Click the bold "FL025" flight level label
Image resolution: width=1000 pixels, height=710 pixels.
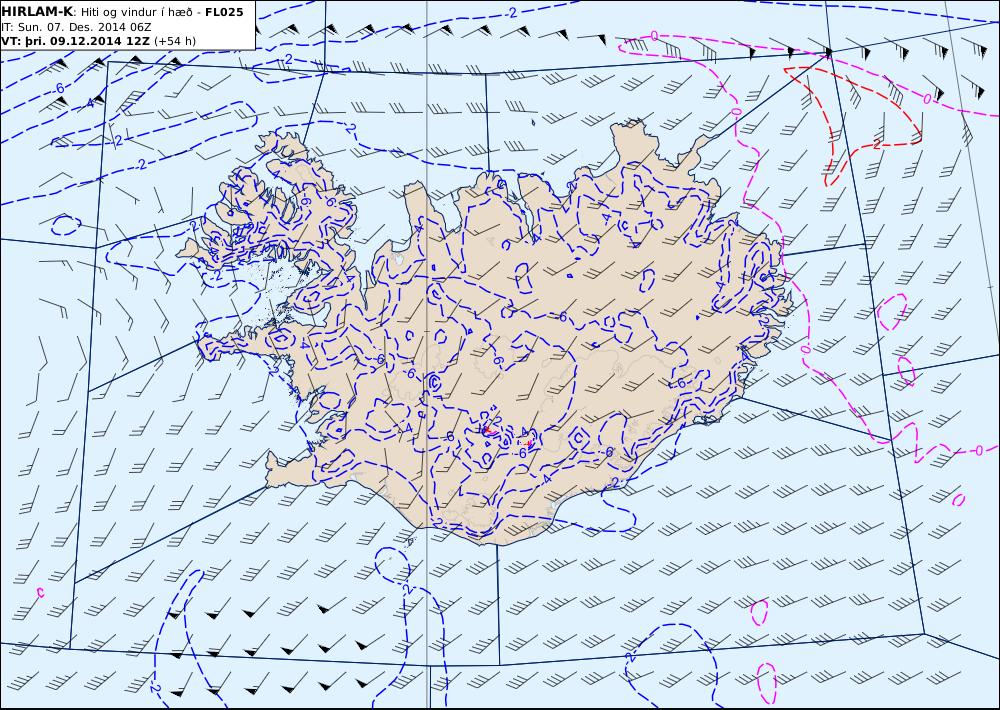click(224, 12)
